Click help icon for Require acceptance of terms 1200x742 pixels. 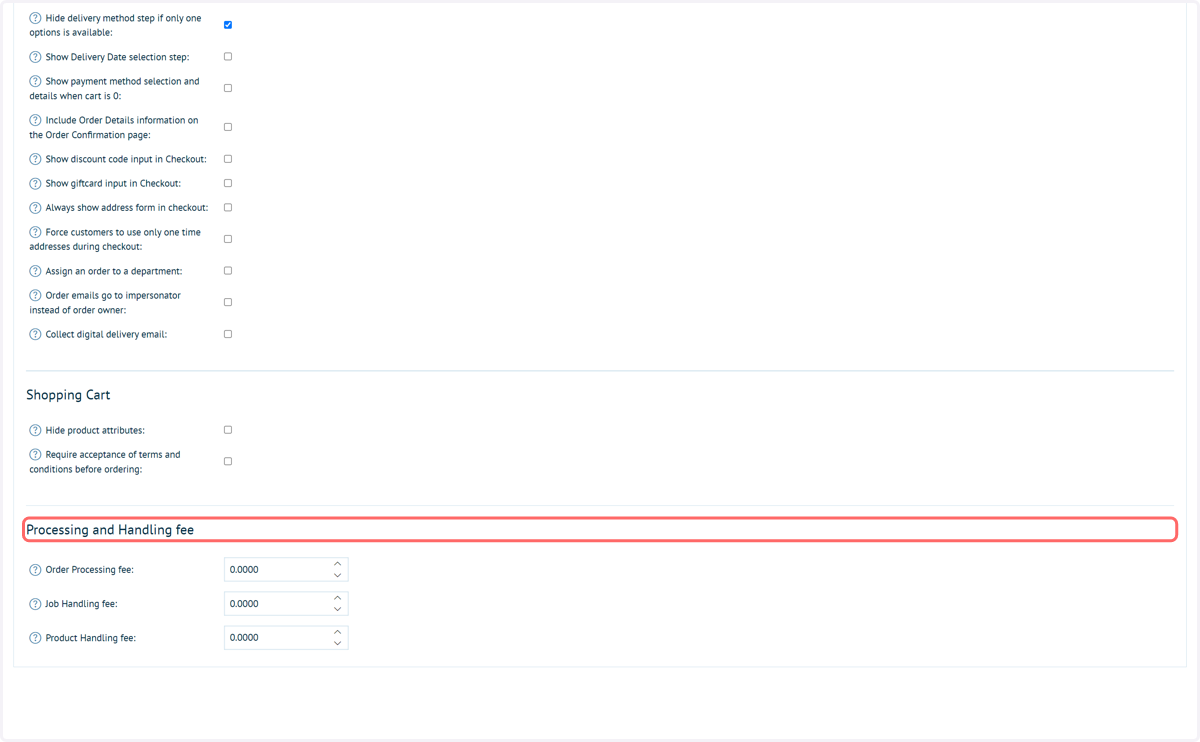[35, 454]
